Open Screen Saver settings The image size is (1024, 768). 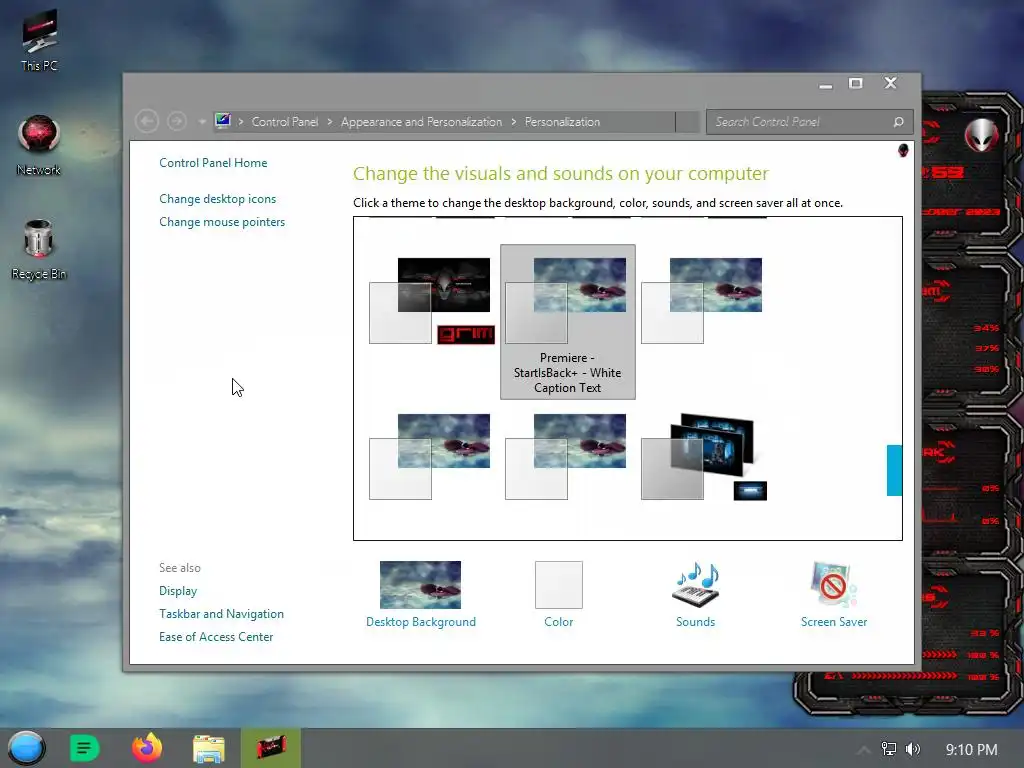click(834, 594)
